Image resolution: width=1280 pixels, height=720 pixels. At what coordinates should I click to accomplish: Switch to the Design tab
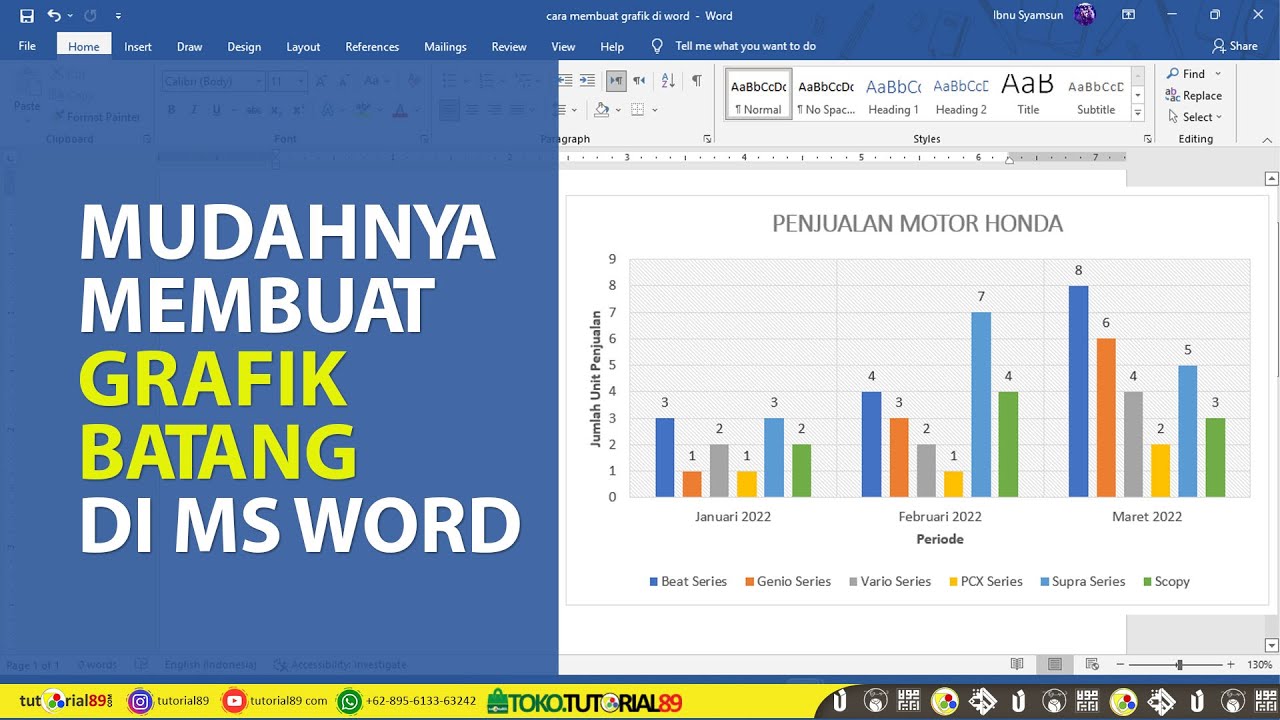[x=244, y=46]
